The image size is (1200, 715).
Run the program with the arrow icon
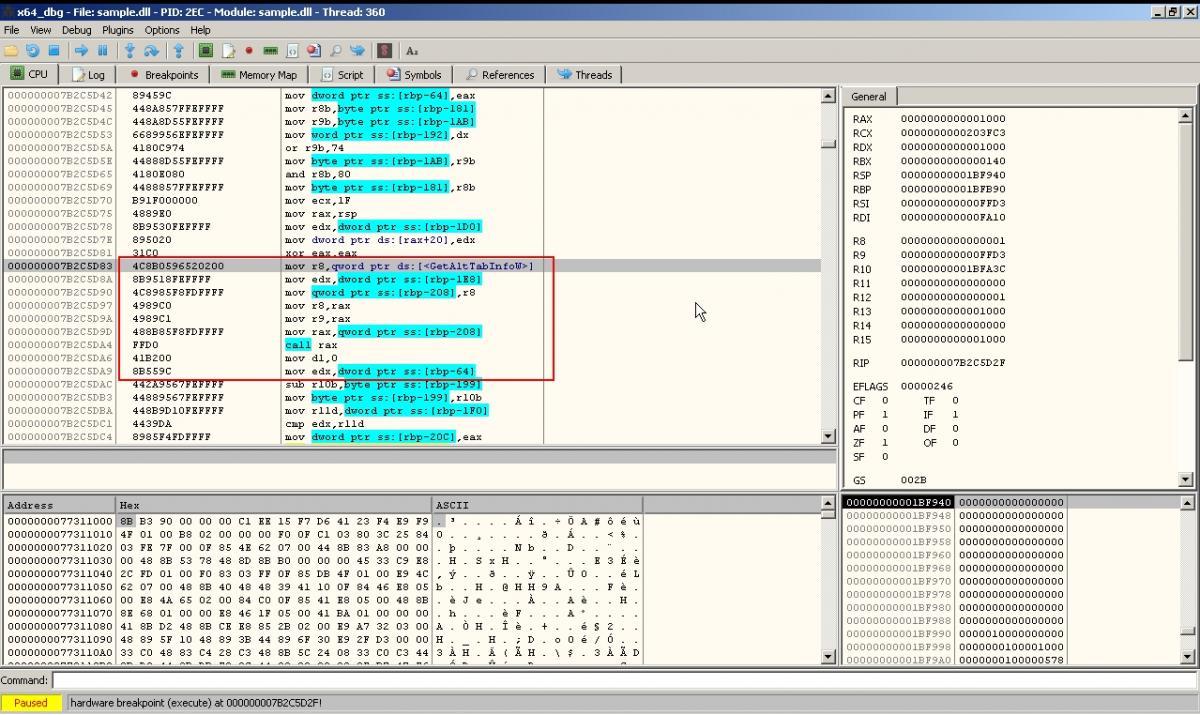point(81,50)
